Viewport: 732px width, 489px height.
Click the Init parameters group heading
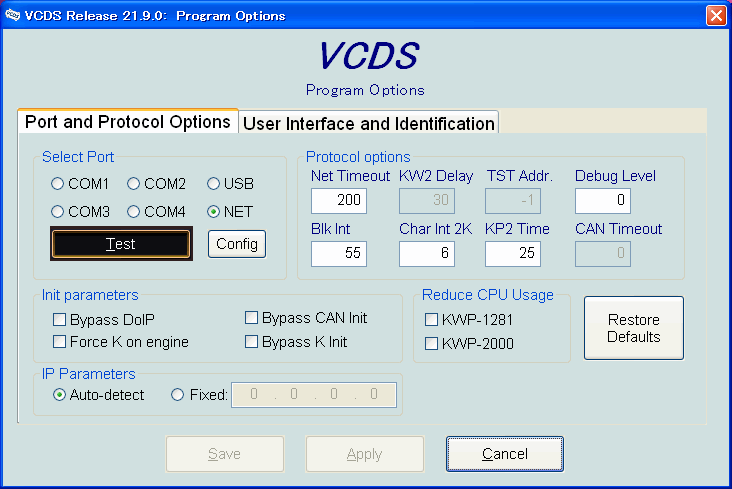(90, 295)
